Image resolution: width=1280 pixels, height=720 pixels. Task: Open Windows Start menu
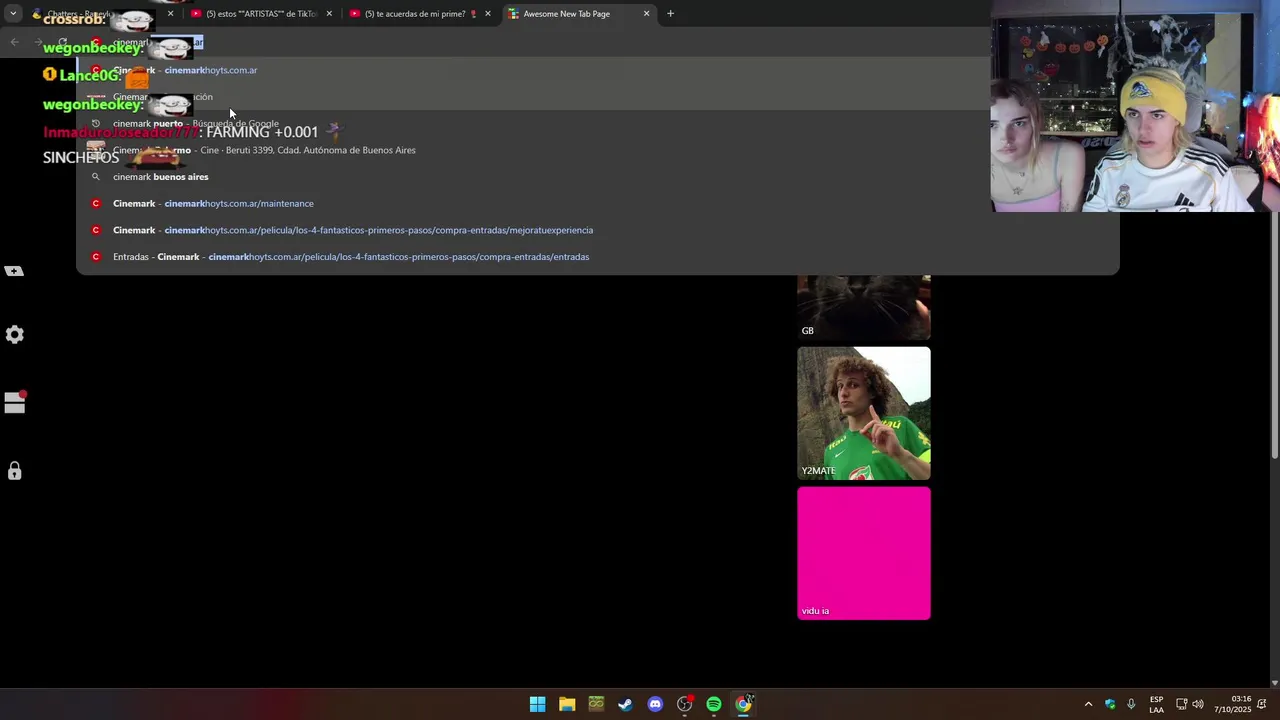click(537, 704)
